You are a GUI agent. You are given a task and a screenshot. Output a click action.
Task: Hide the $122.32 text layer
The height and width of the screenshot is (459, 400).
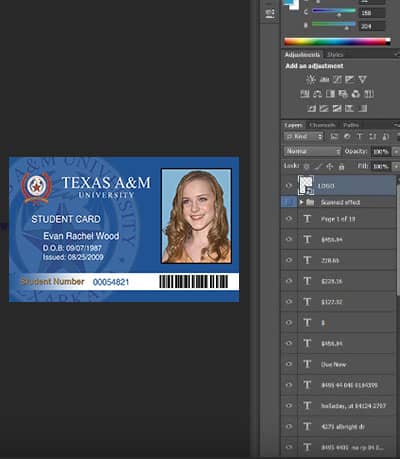point(289,302)
